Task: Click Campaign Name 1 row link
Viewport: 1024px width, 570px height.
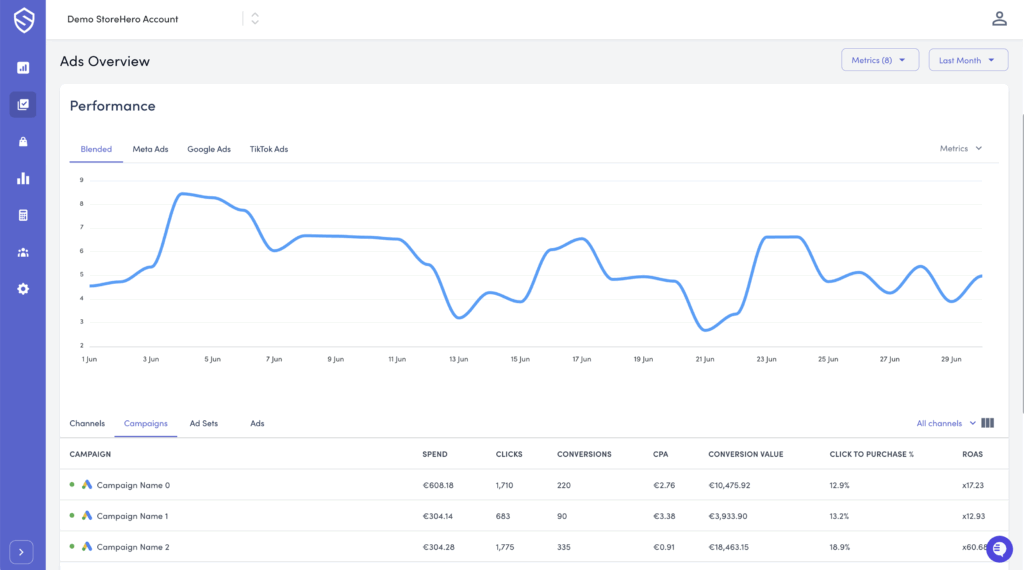Action: click(132, 516)
